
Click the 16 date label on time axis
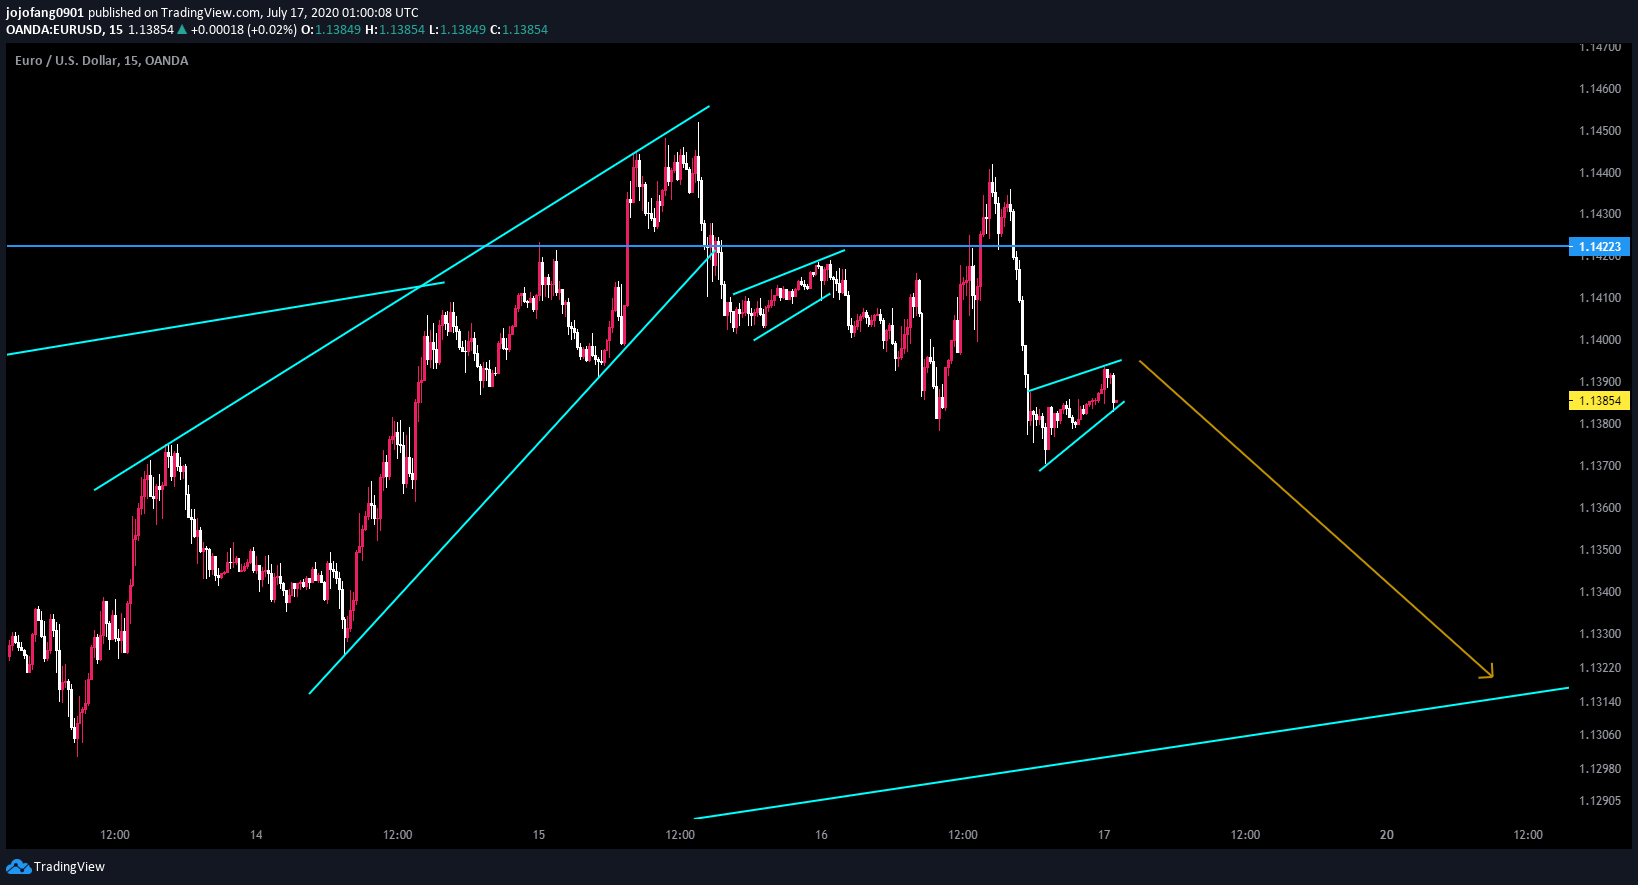(x=821, y=835)
